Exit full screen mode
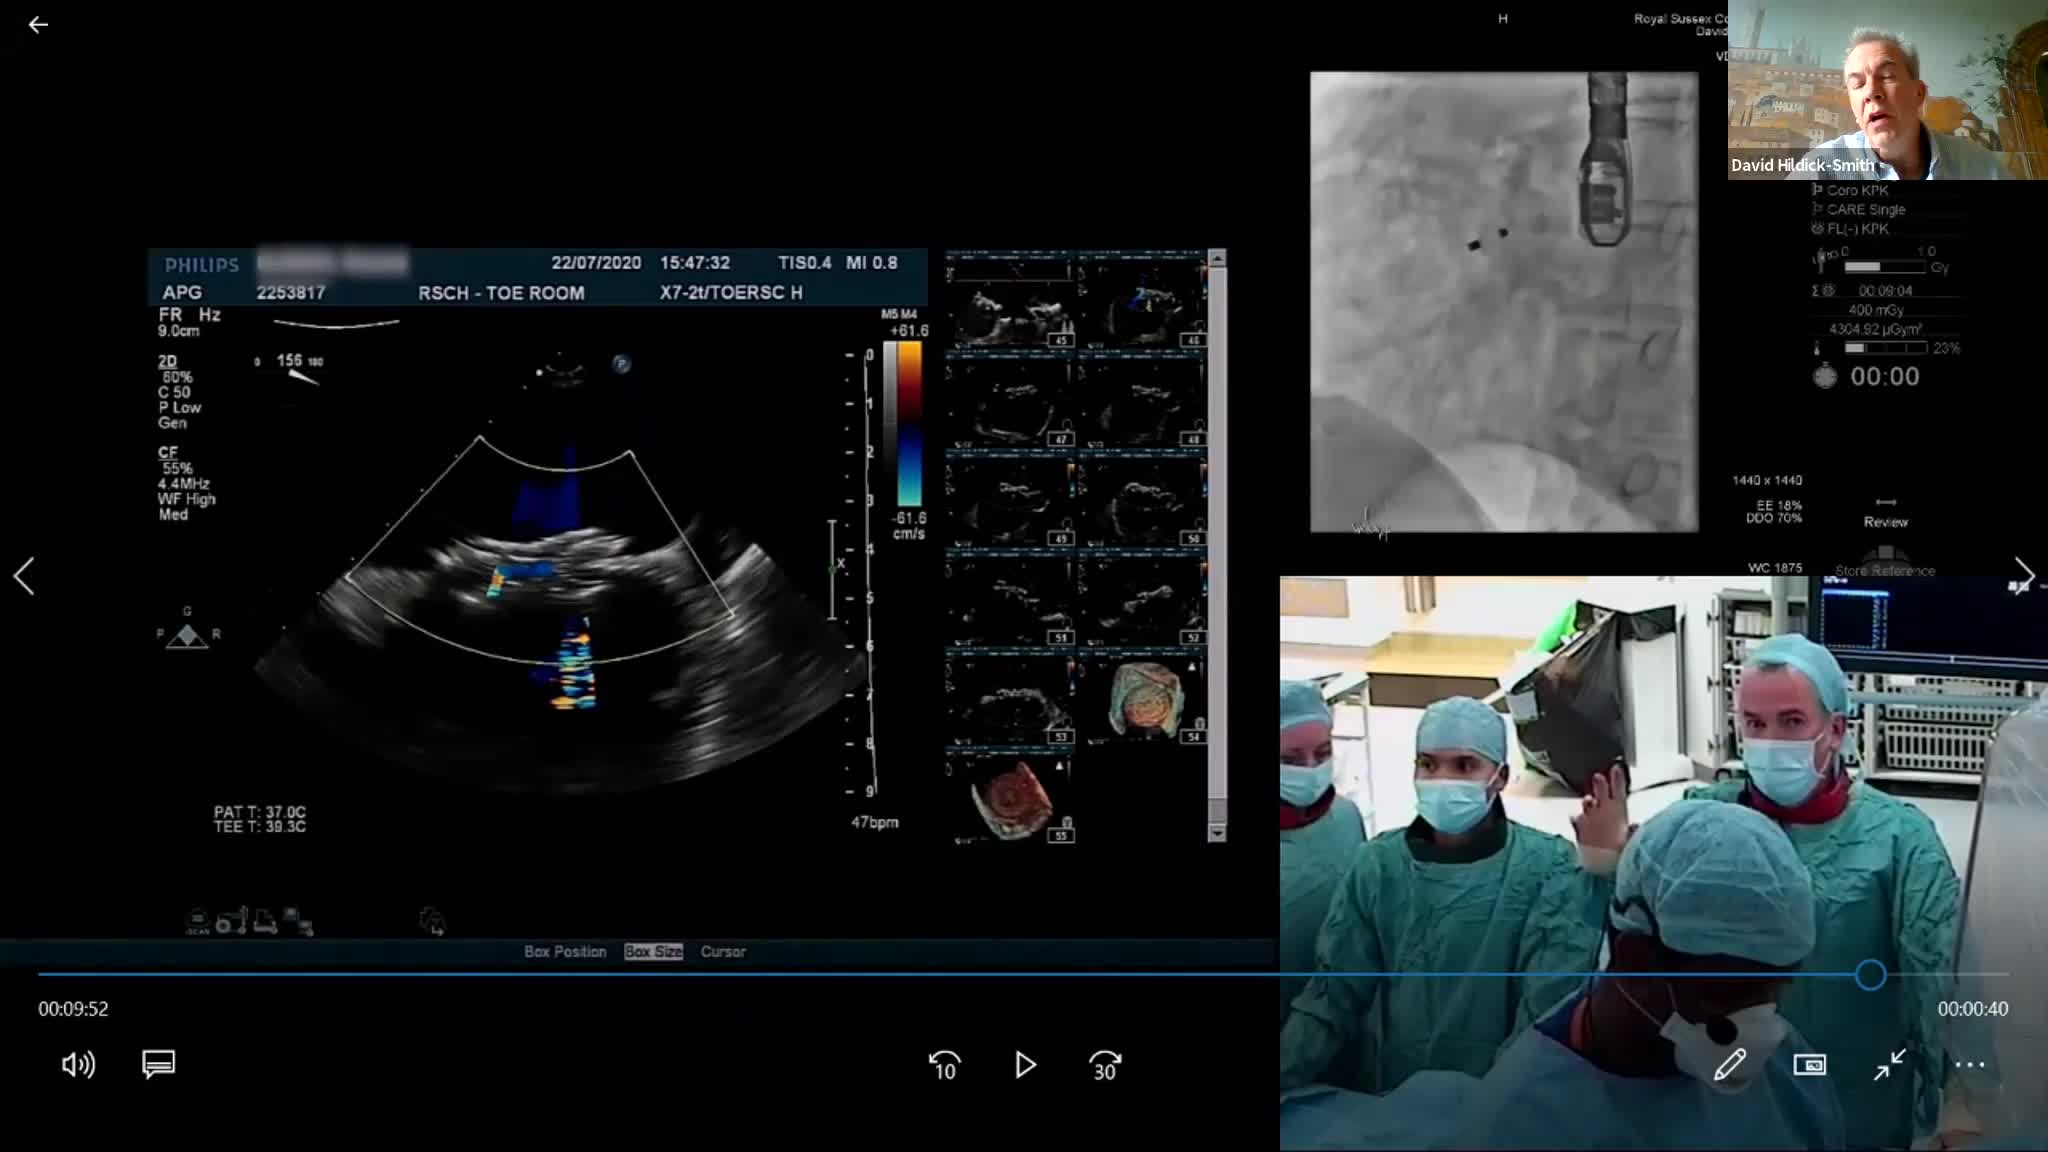 [1889, 1065]
